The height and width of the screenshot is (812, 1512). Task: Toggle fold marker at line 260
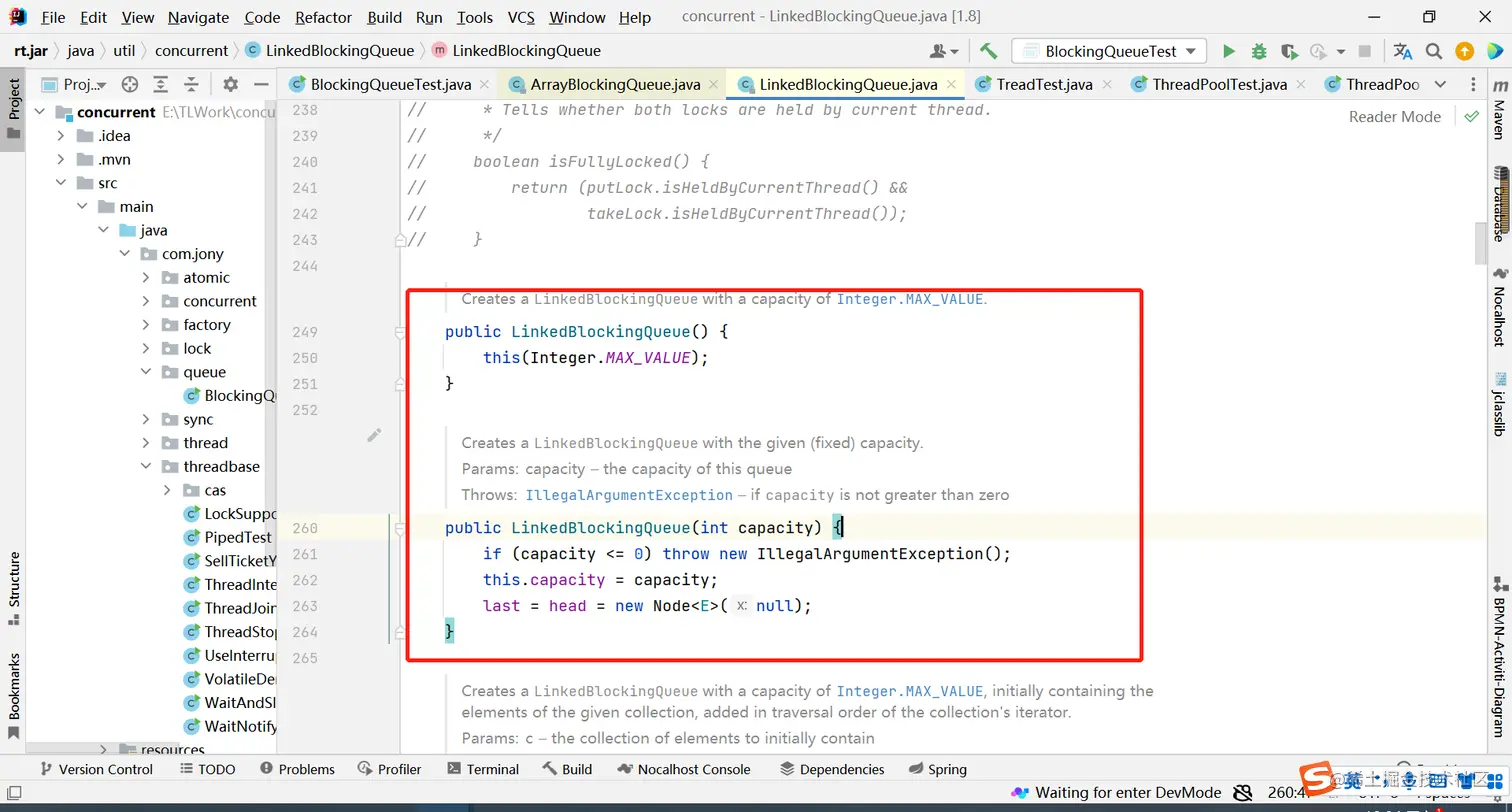click(x=399, y=528)
